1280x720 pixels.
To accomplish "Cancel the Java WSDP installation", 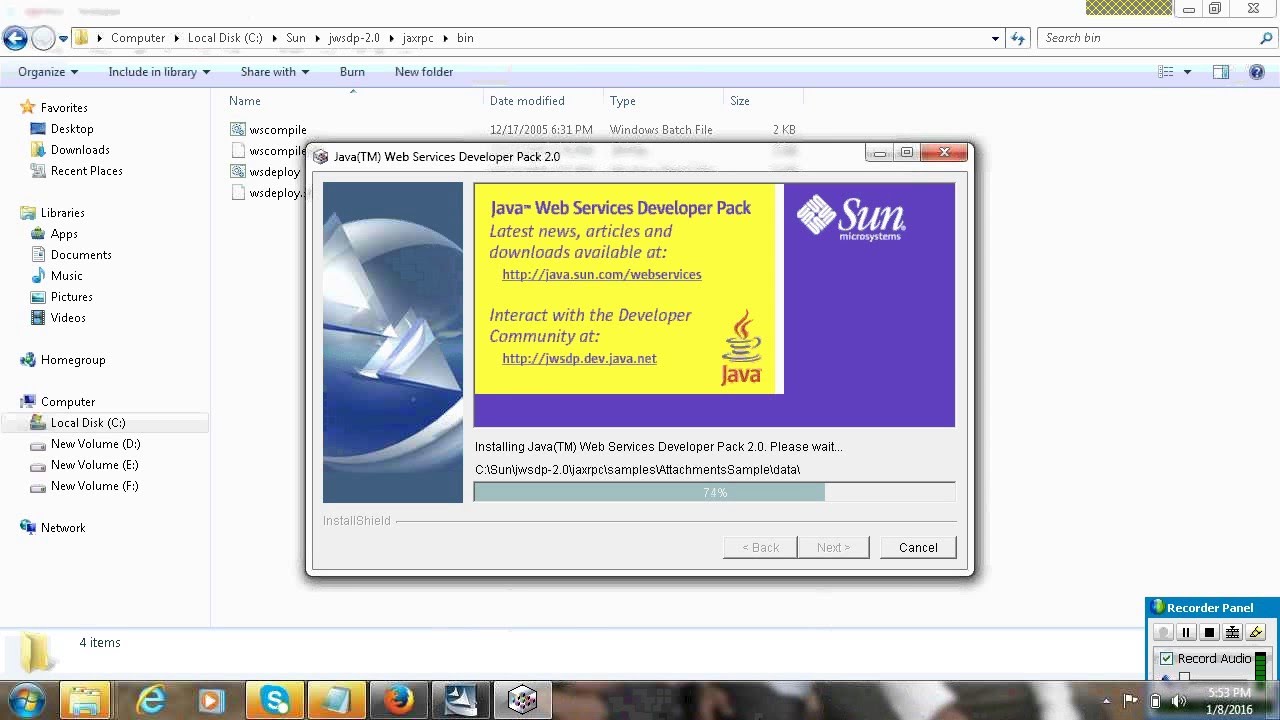I will point(918,548).
